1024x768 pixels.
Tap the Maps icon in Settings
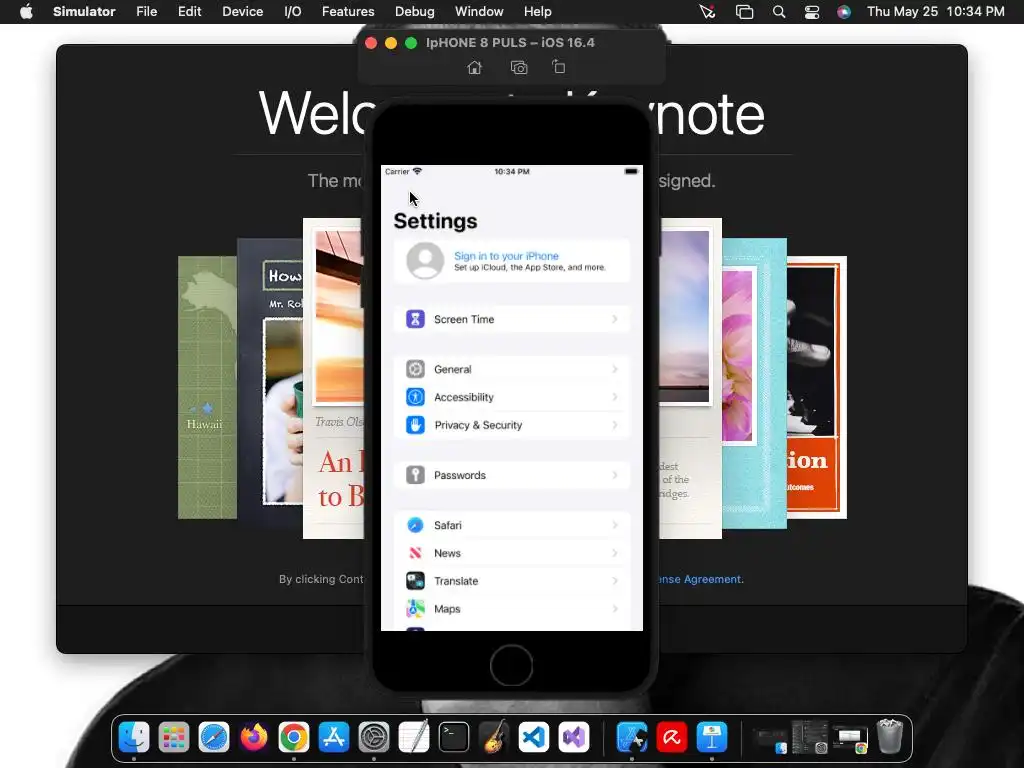(x=415, y=609)
